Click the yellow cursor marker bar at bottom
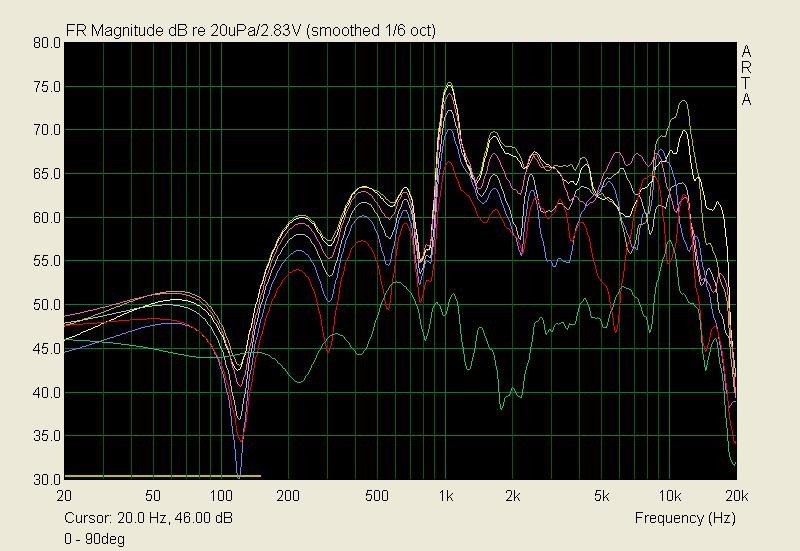 click(x=163, y=476)
